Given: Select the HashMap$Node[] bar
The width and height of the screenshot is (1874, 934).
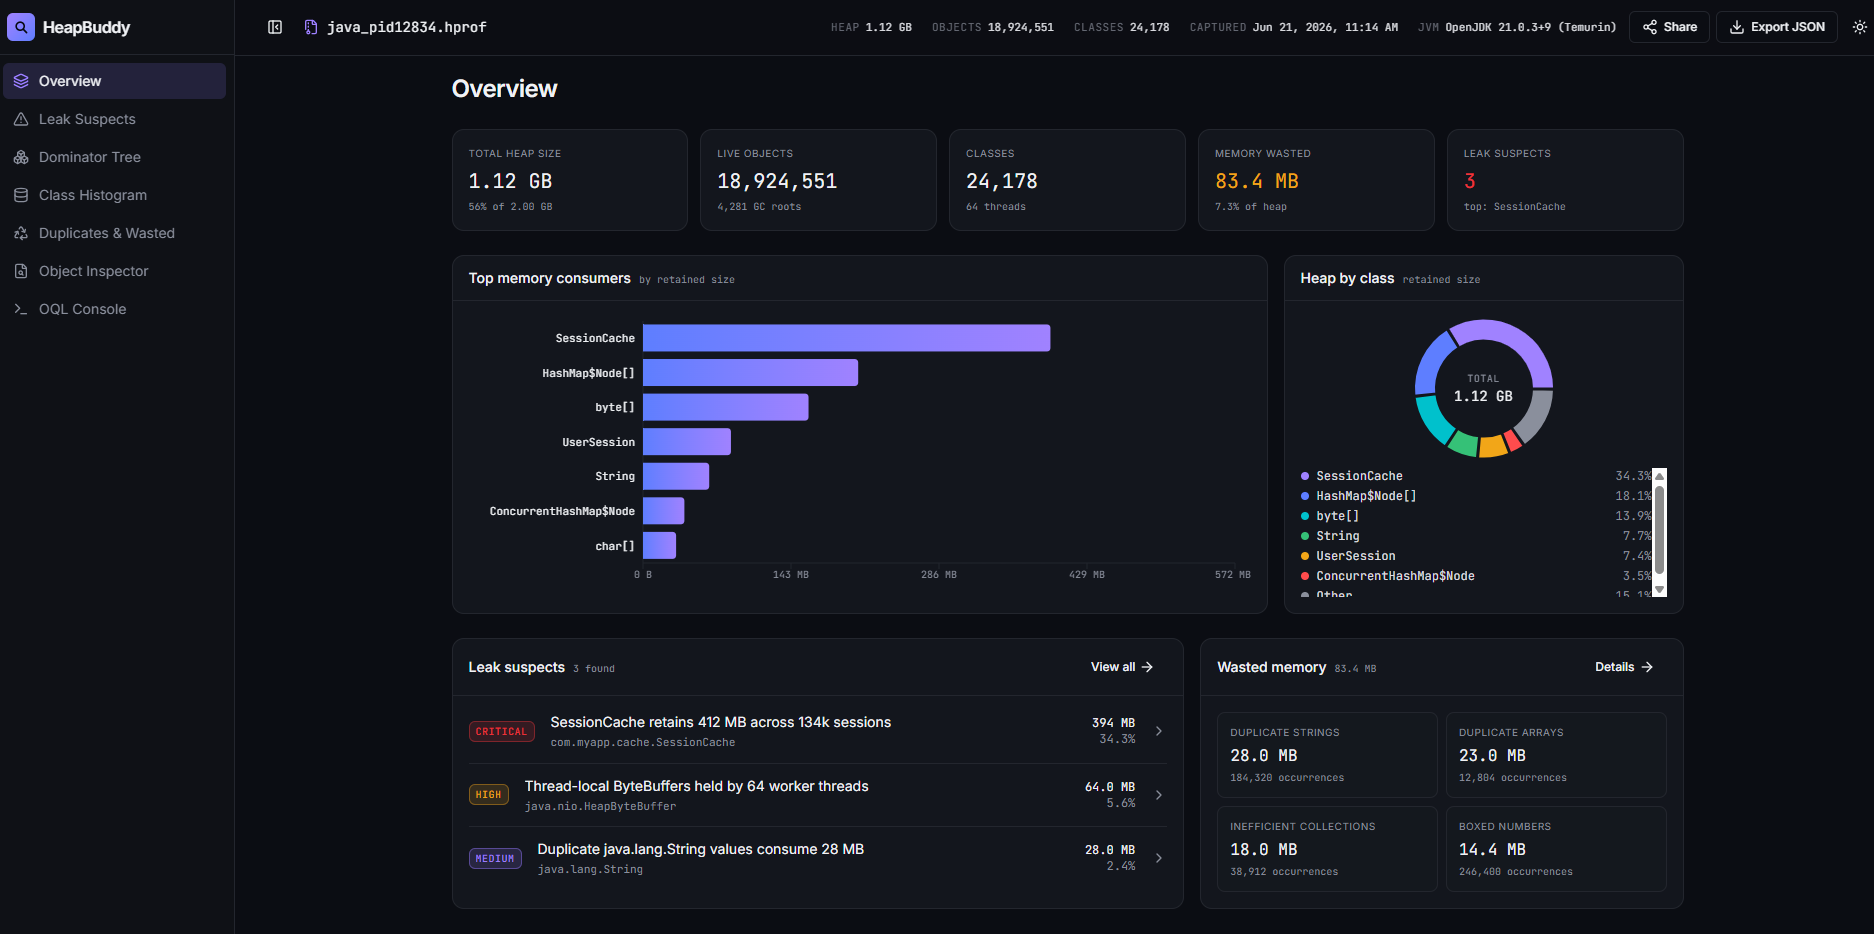Looking at the screenshot, I should [x=750, y=373].
